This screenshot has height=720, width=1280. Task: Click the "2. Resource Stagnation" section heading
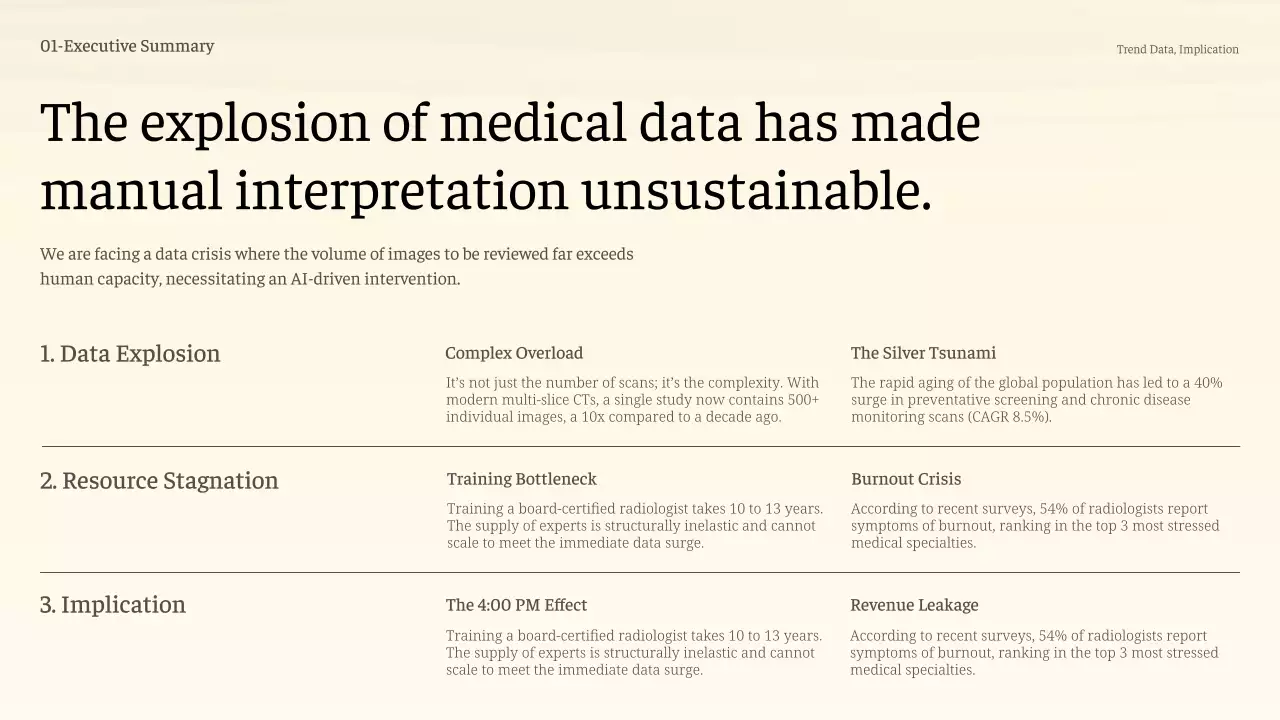pos(159,481)
